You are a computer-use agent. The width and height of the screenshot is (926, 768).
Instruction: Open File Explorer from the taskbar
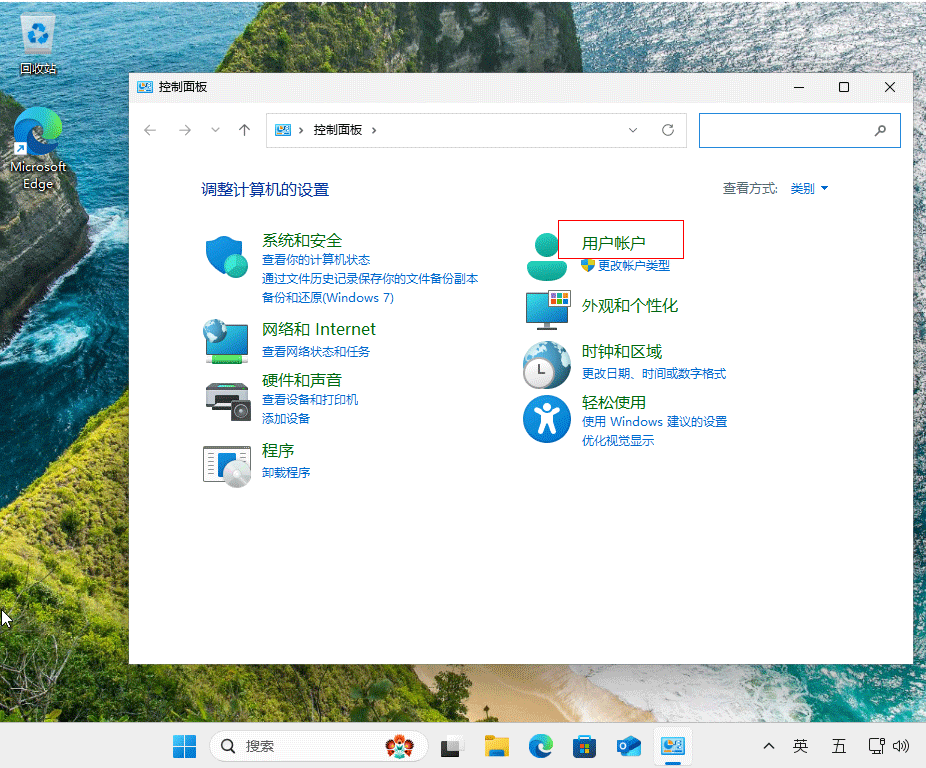tap(497, 746)
